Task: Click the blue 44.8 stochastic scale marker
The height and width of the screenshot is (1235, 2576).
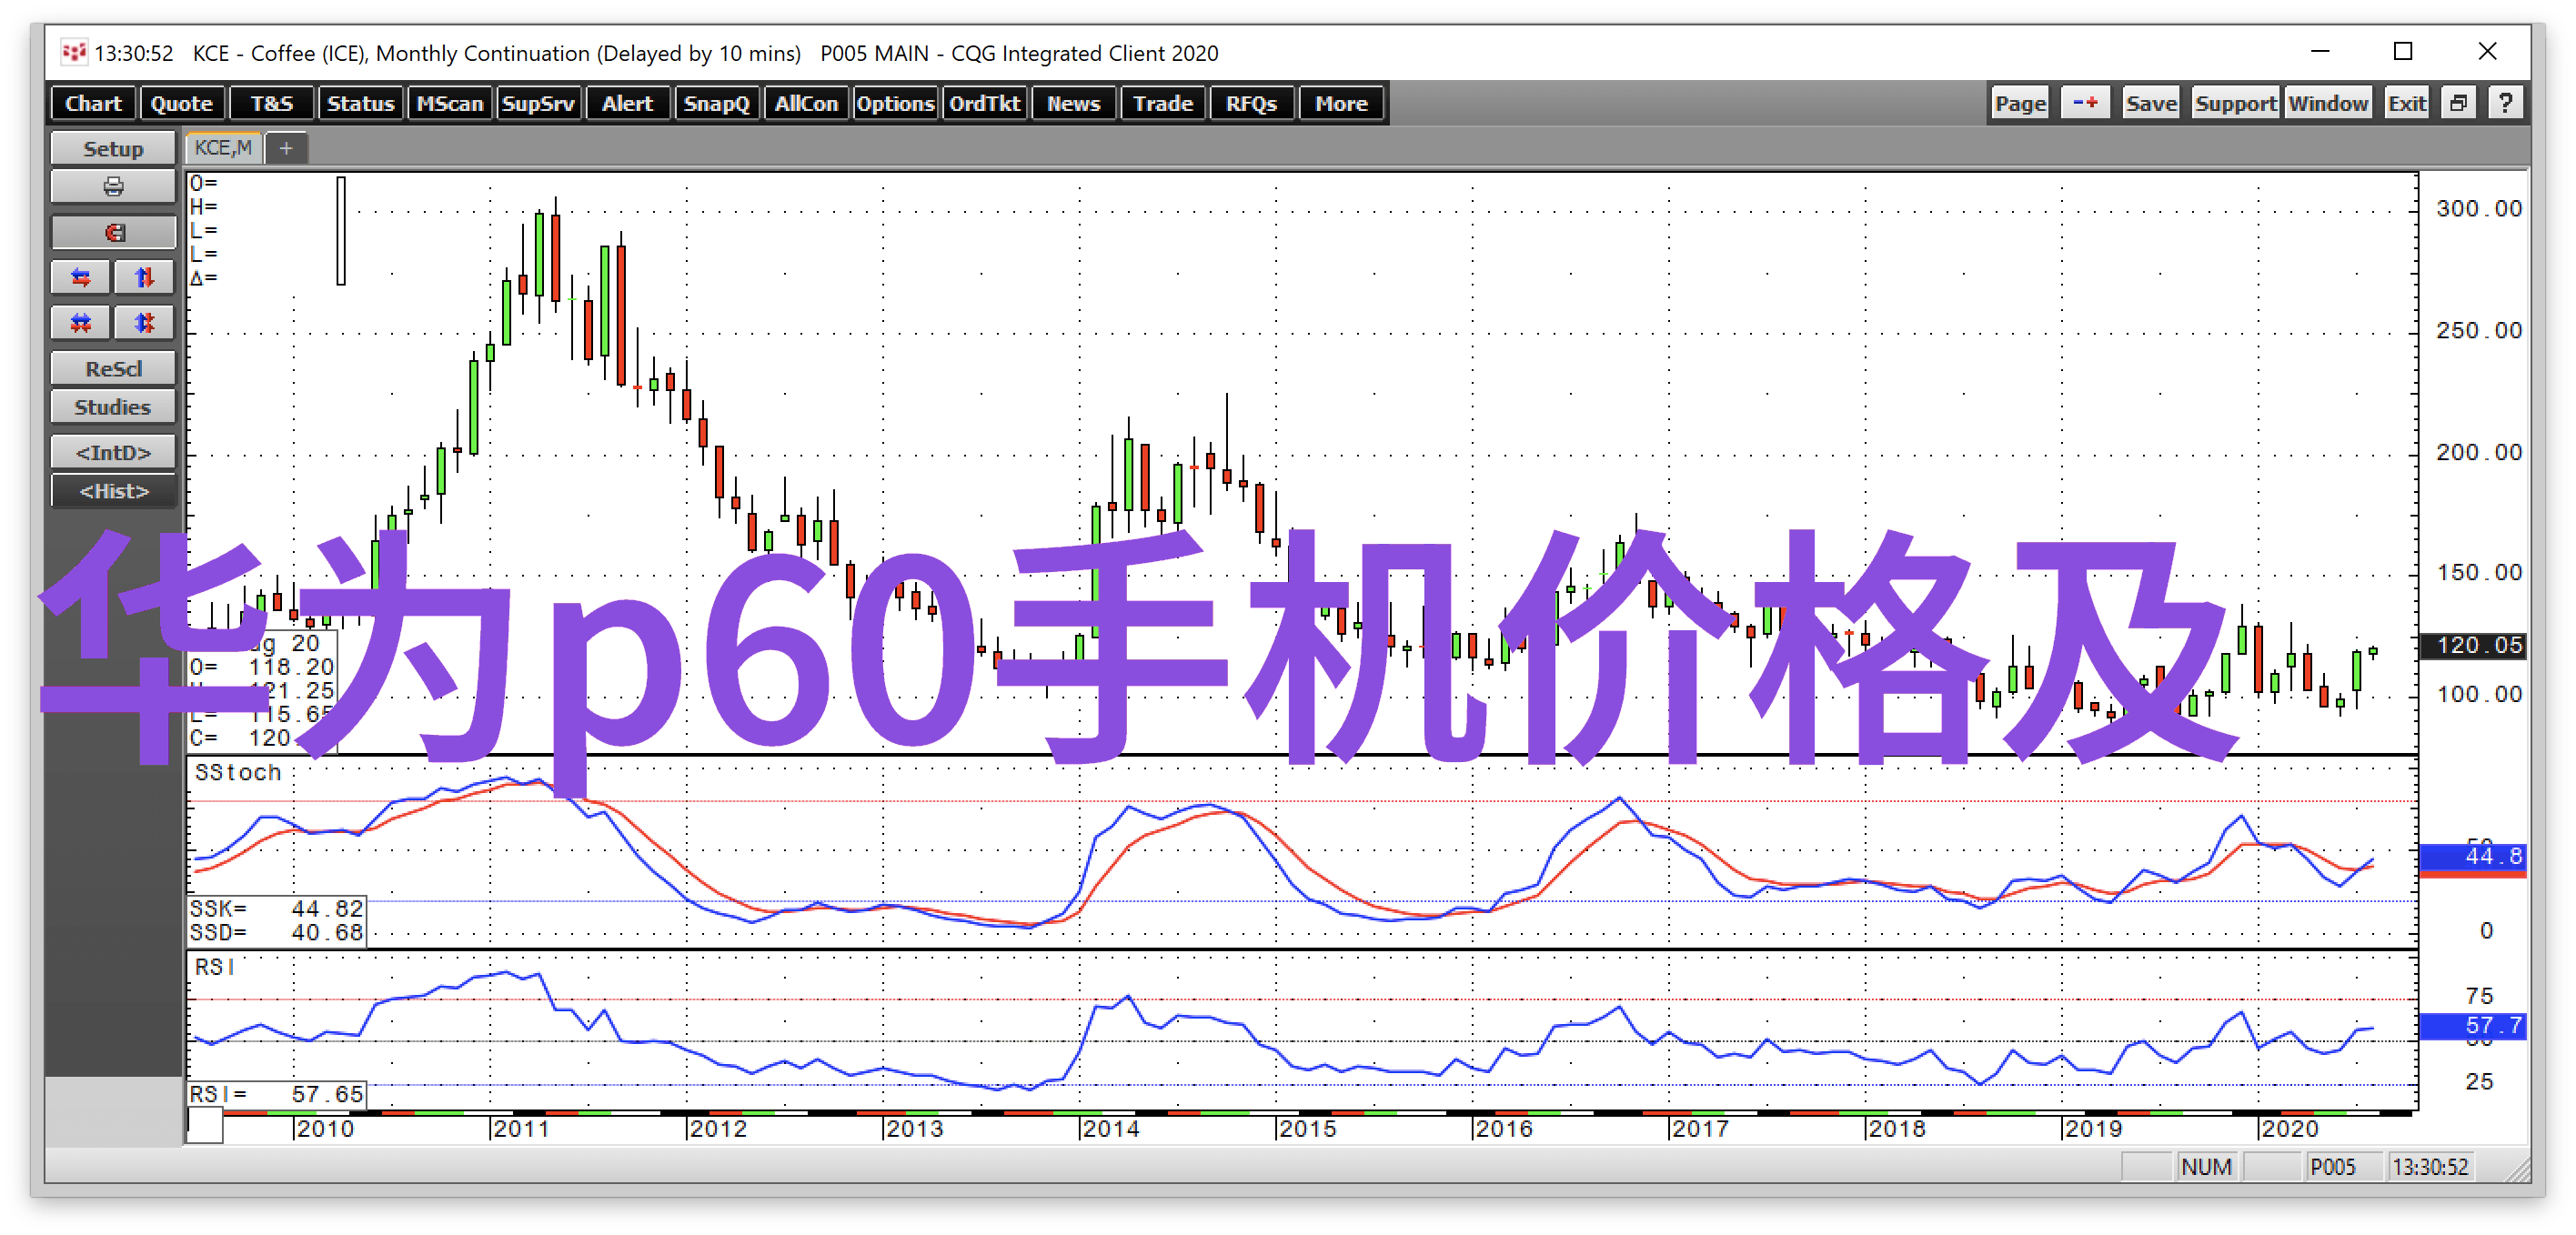Action: 2472,856
